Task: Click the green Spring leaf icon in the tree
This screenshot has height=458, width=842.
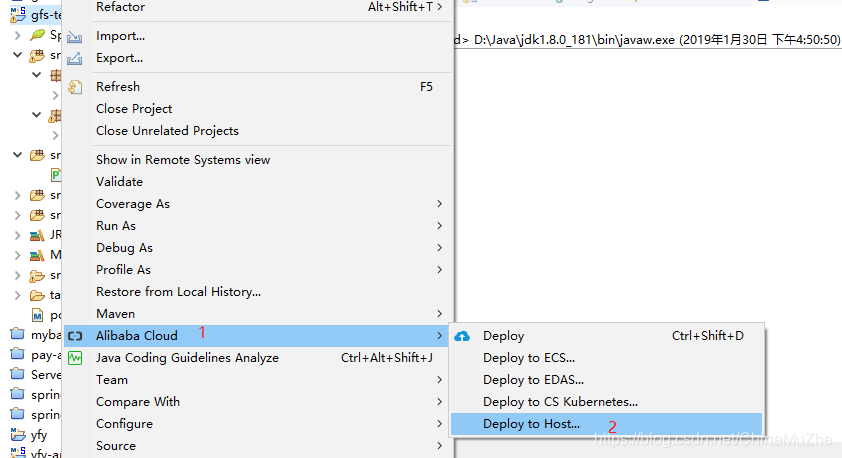Action: (38, 35)
